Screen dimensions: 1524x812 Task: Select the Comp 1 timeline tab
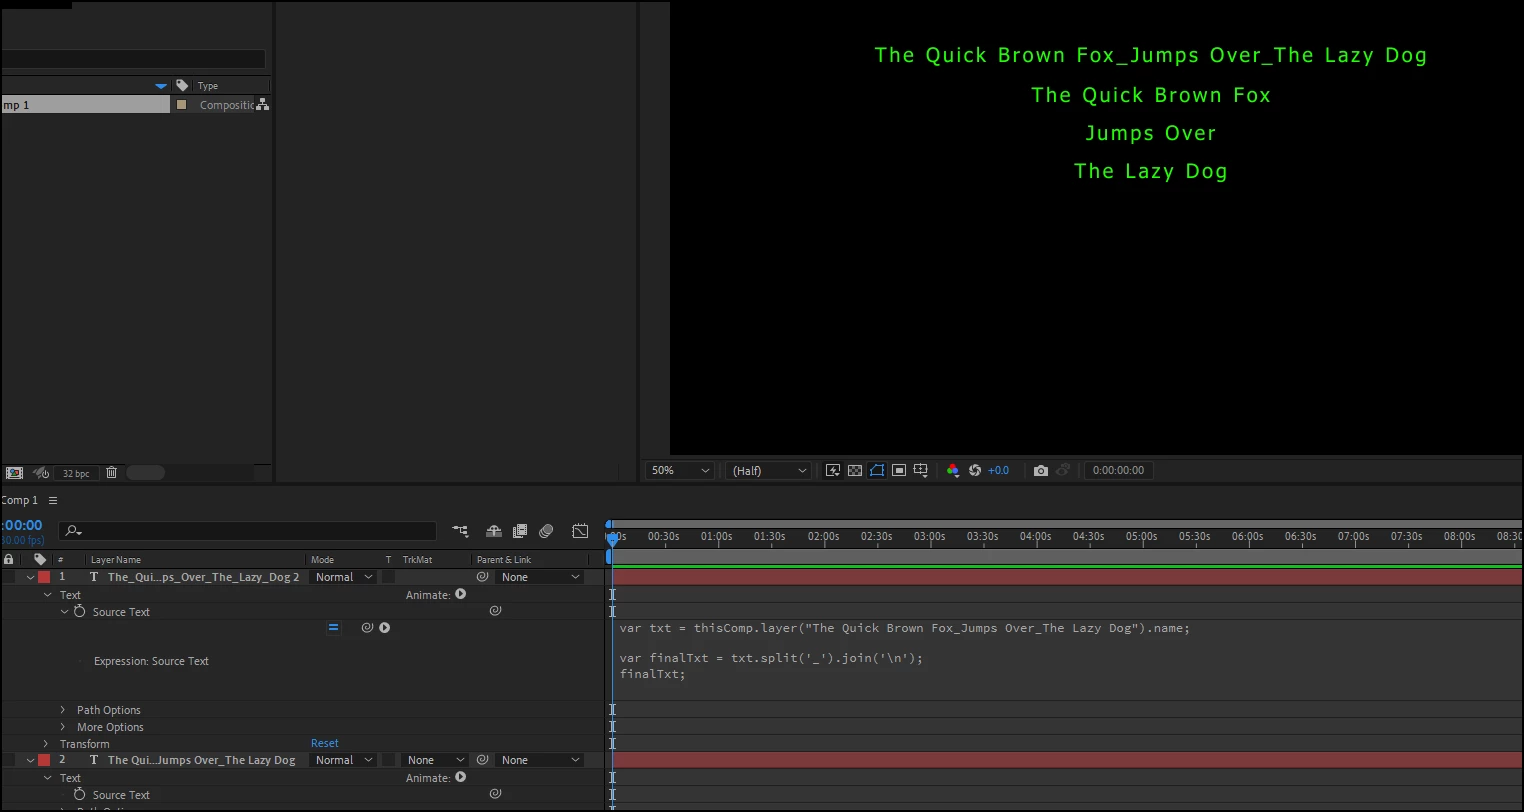click(x=19, y=500)
